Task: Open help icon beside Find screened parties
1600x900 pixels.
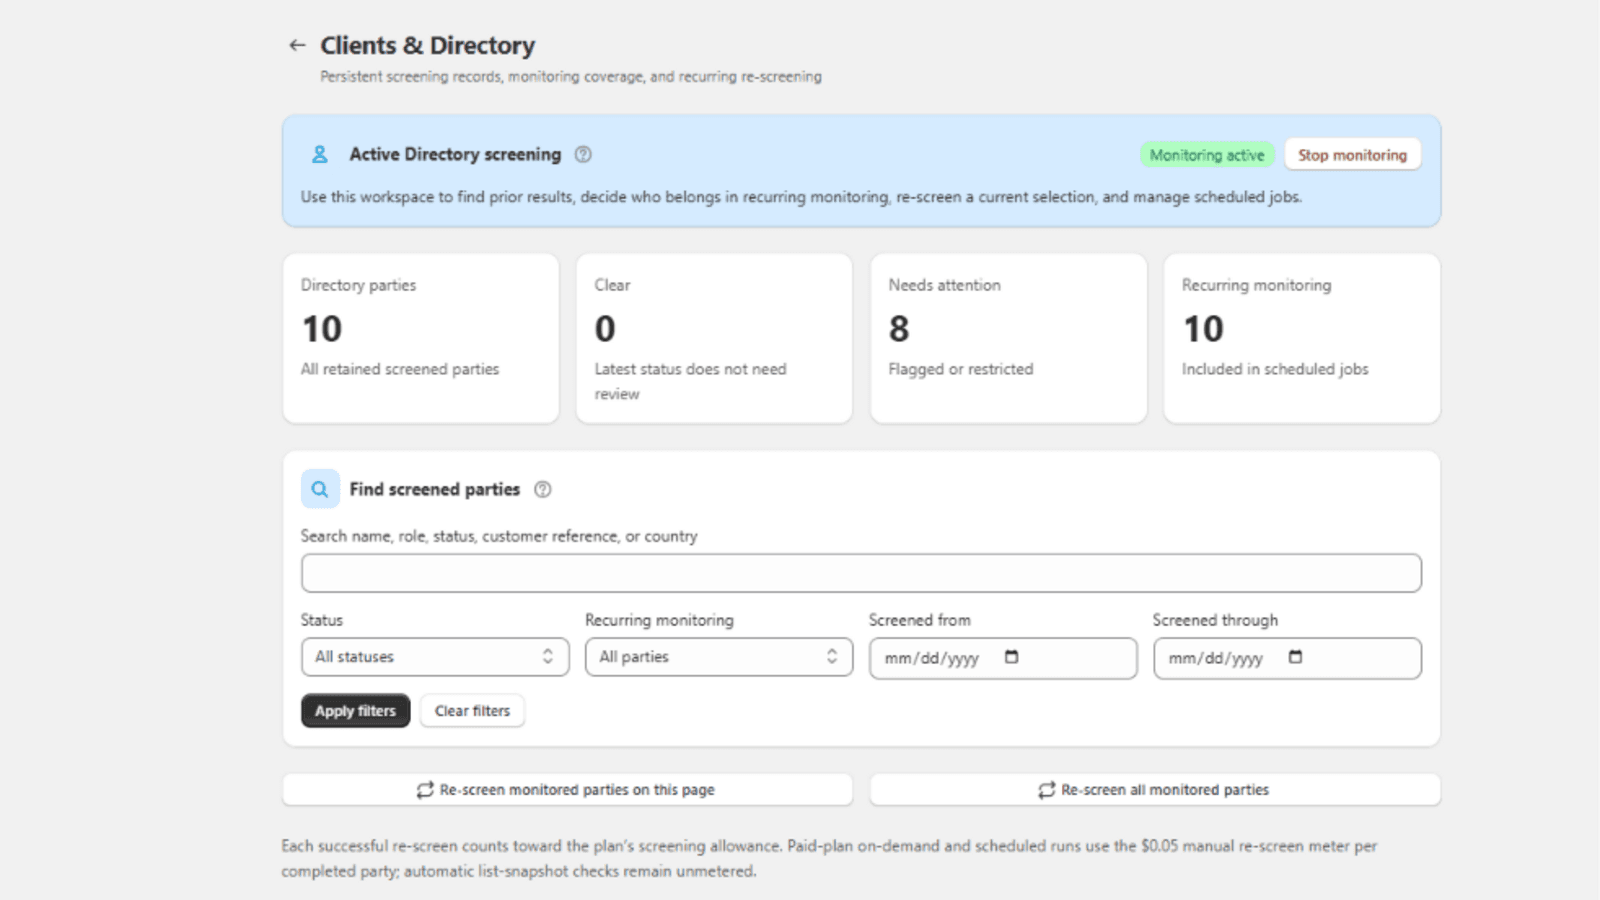Action: click(x=543, y=489)
